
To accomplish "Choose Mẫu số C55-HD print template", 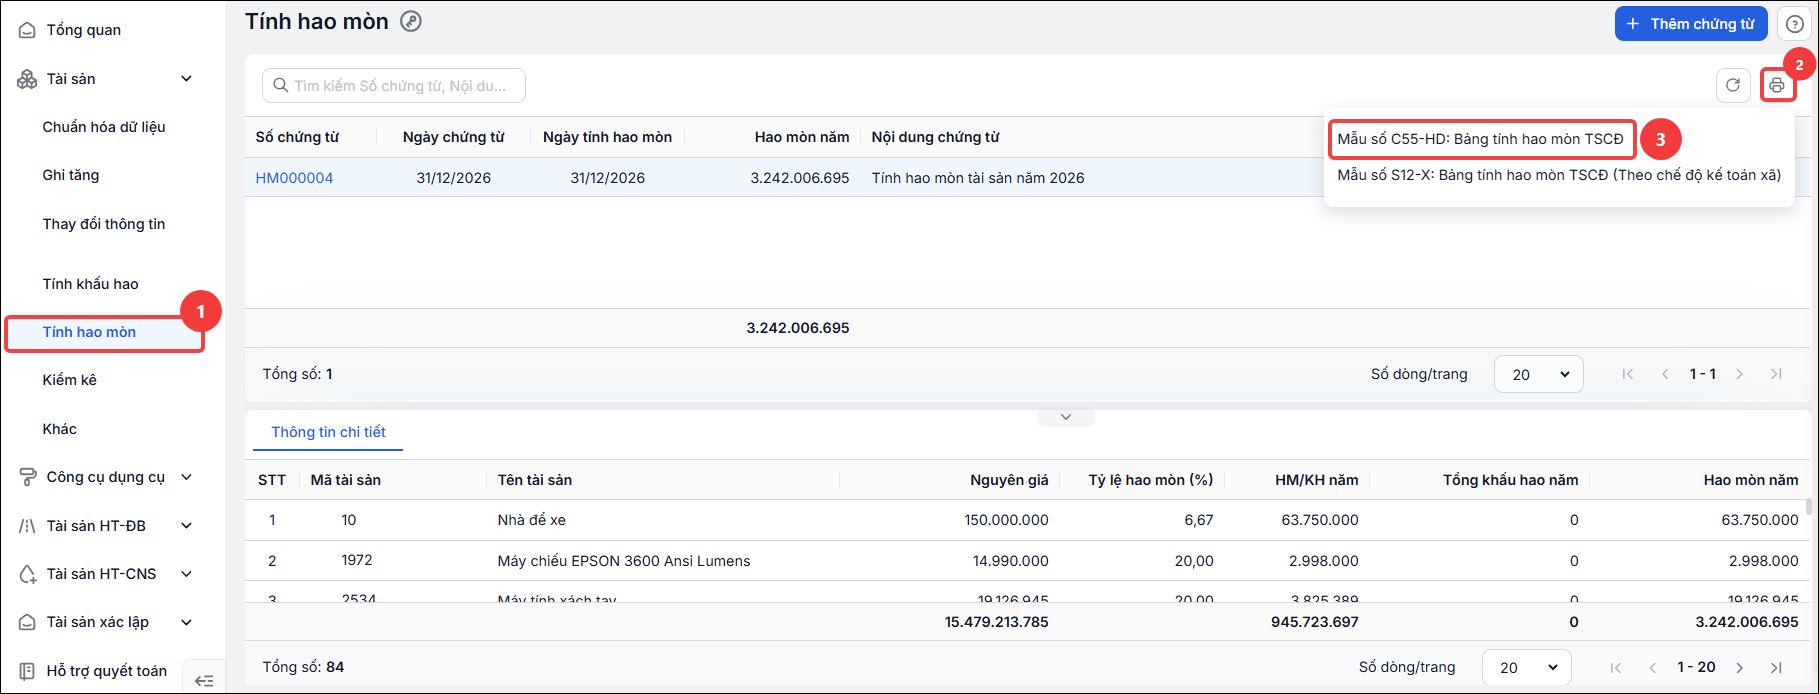I will tap(1481, 139).
